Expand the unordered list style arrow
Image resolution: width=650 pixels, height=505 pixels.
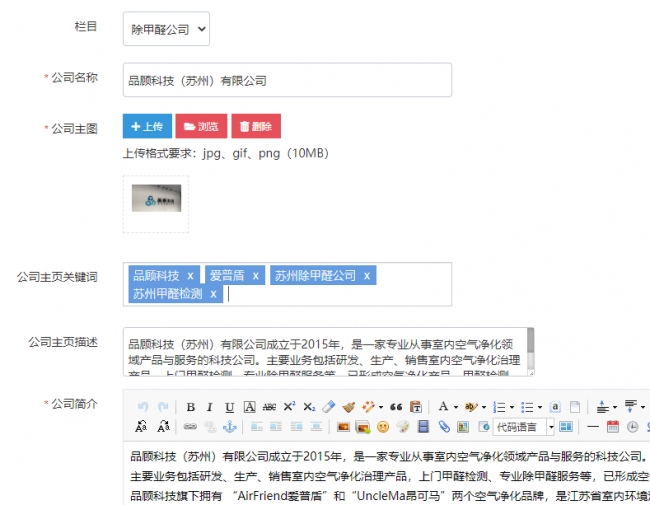click(540, 407)
